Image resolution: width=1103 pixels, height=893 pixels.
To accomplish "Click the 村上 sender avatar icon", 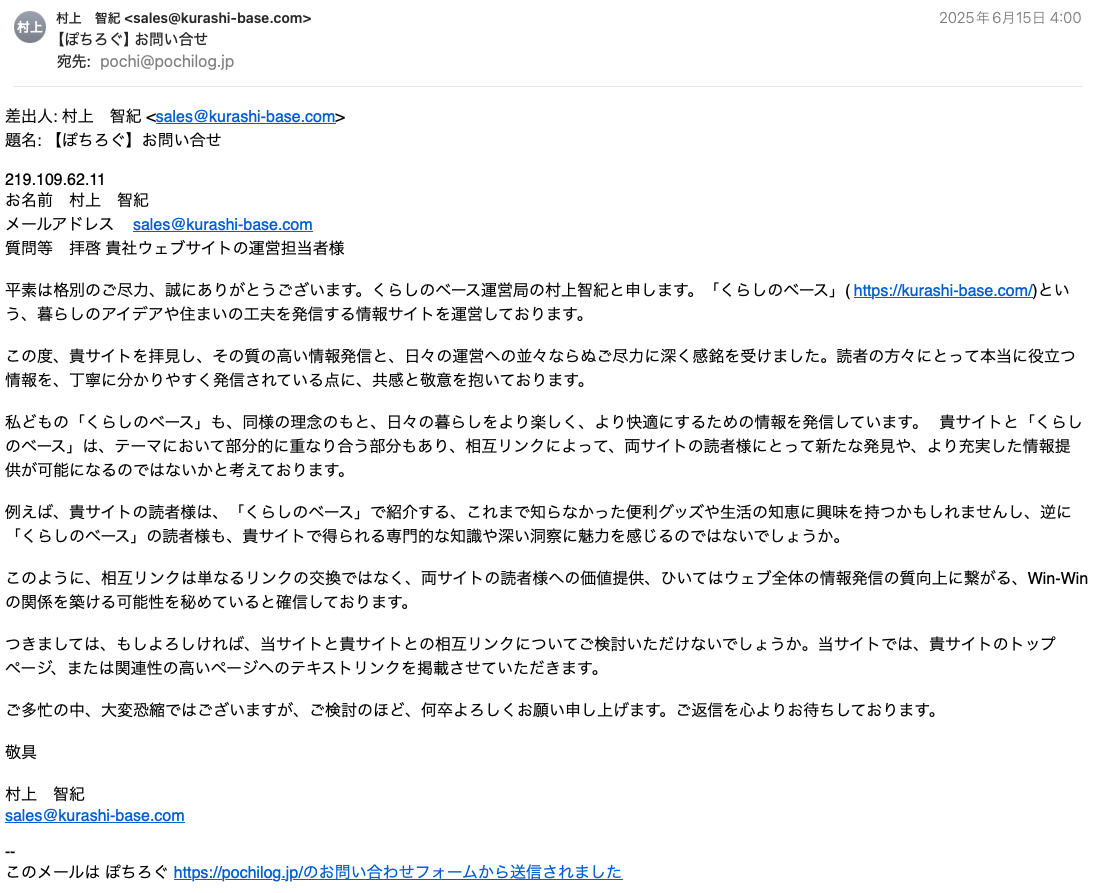I will point(30,27).
